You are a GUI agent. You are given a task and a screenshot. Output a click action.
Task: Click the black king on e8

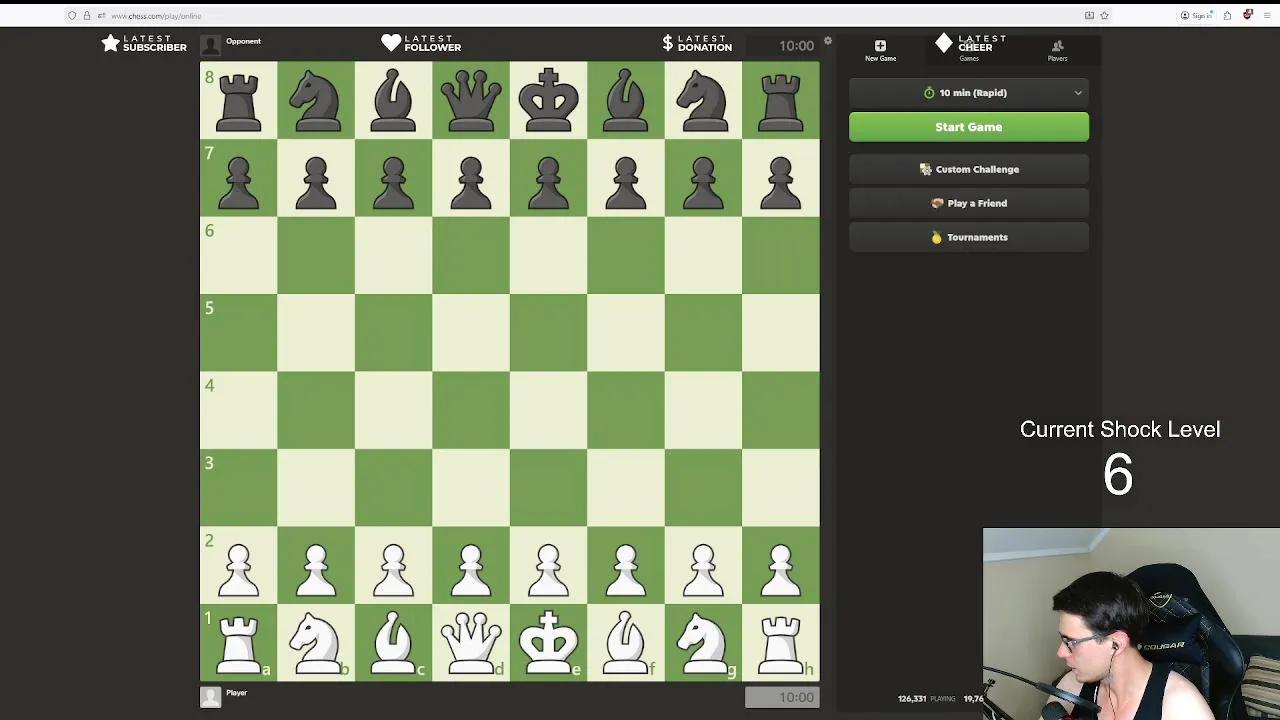tap(548, 100)
